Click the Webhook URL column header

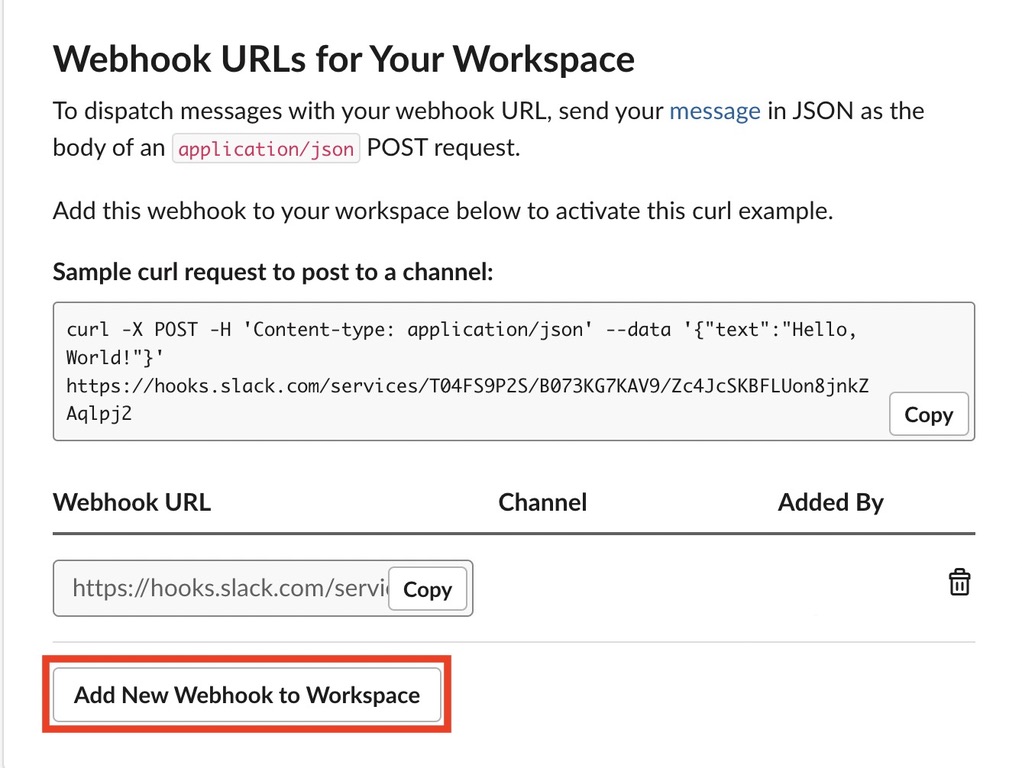coord(132,502)
